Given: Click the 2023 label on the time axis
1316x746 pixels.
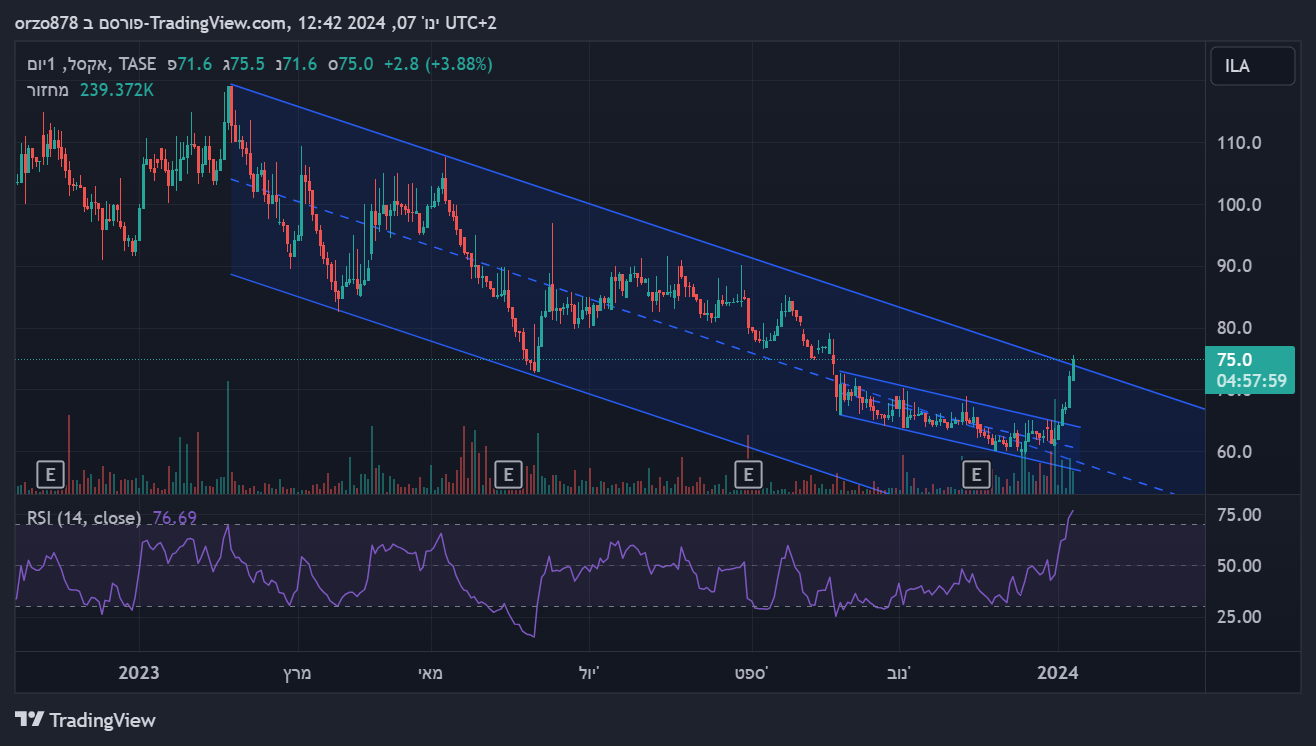Looking at the screenshot, I should 138,673.
